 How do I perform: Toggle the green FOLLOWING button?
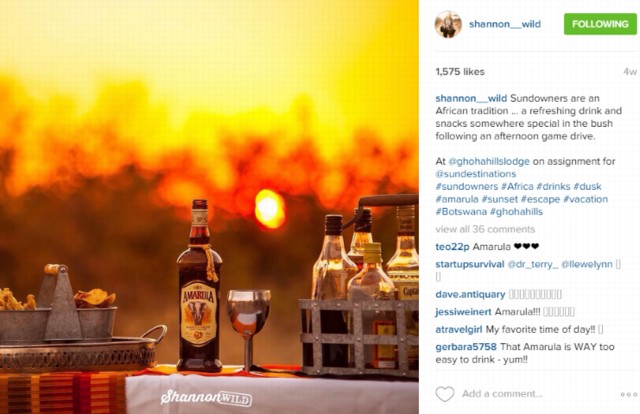600,24
